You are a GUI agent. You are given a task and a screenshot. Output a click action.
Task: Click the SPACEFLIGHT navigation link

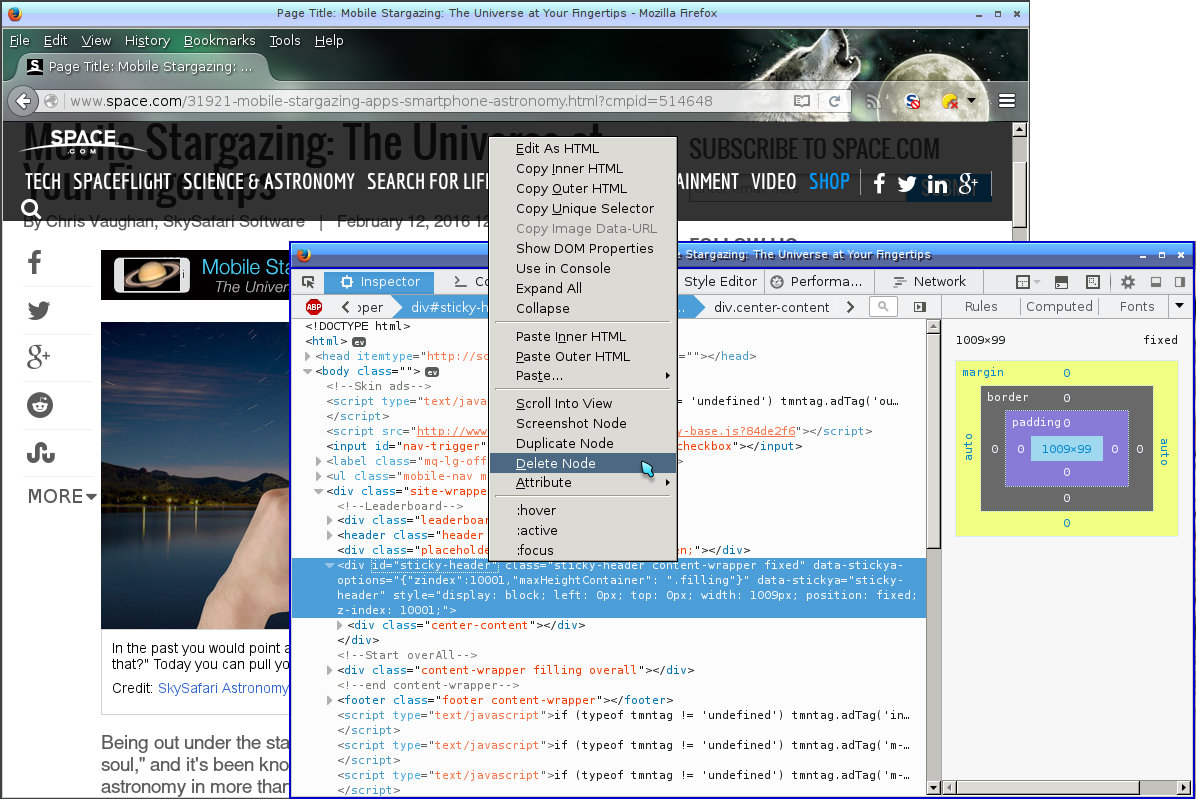coord(122,181)
